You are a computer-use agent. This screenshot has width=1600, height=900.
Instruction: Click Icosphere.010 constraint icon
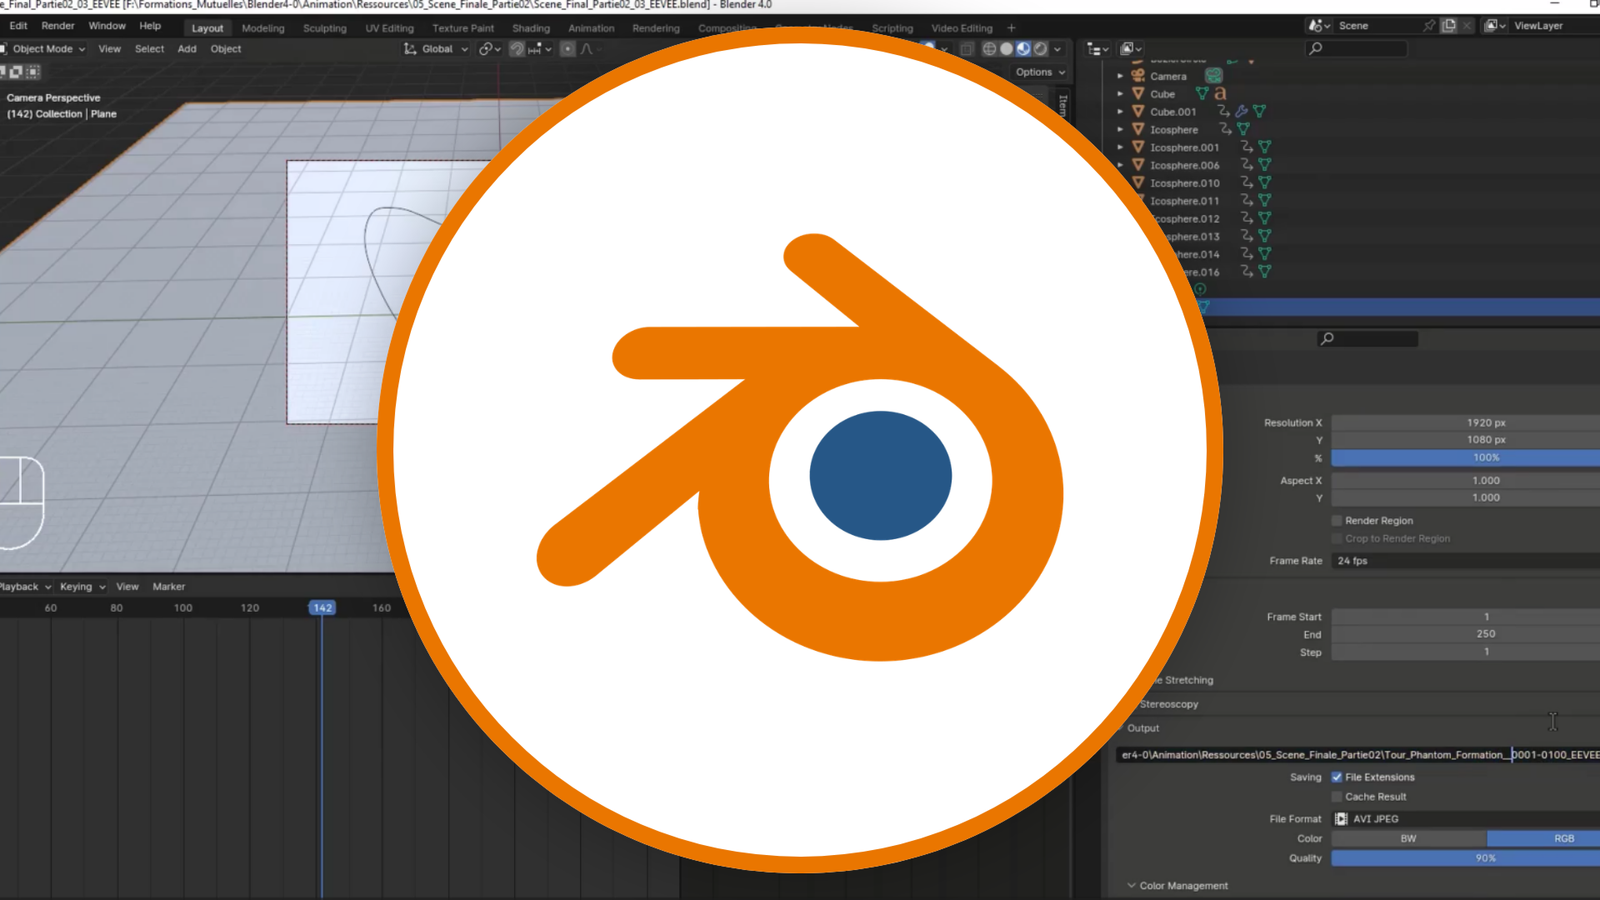pos(1246,183)
